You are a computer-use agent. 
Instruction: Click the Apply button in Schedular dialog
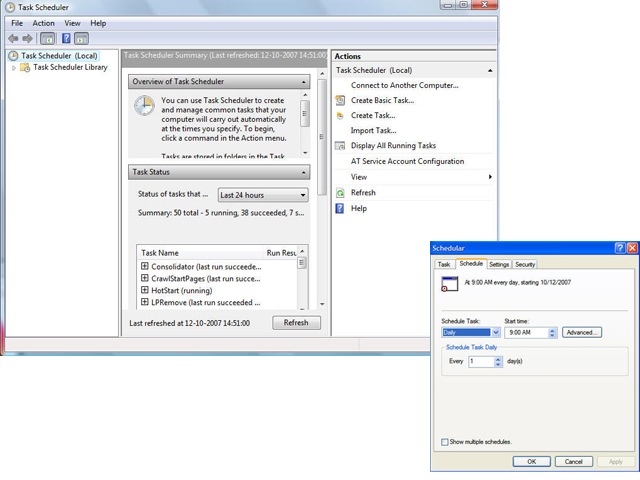616,462
